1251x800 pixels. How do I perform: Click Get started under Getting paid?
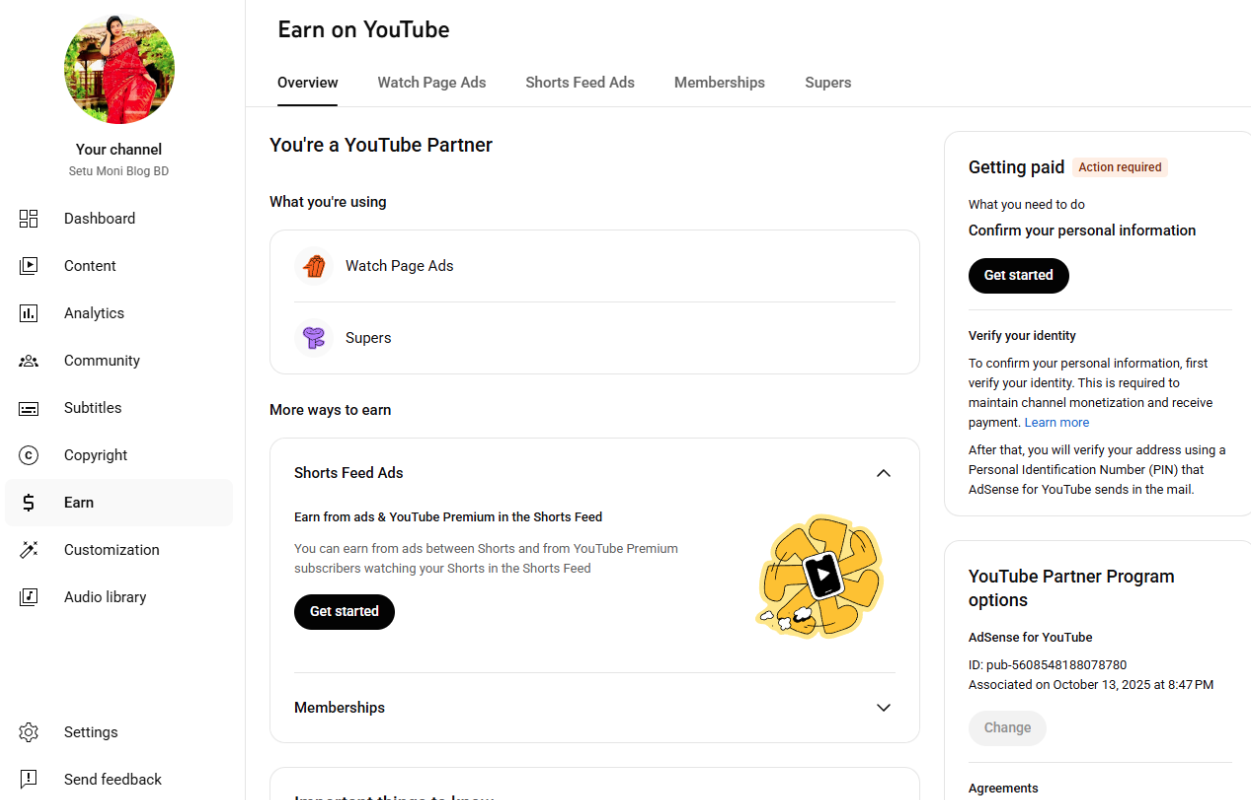pos(1018,275)
